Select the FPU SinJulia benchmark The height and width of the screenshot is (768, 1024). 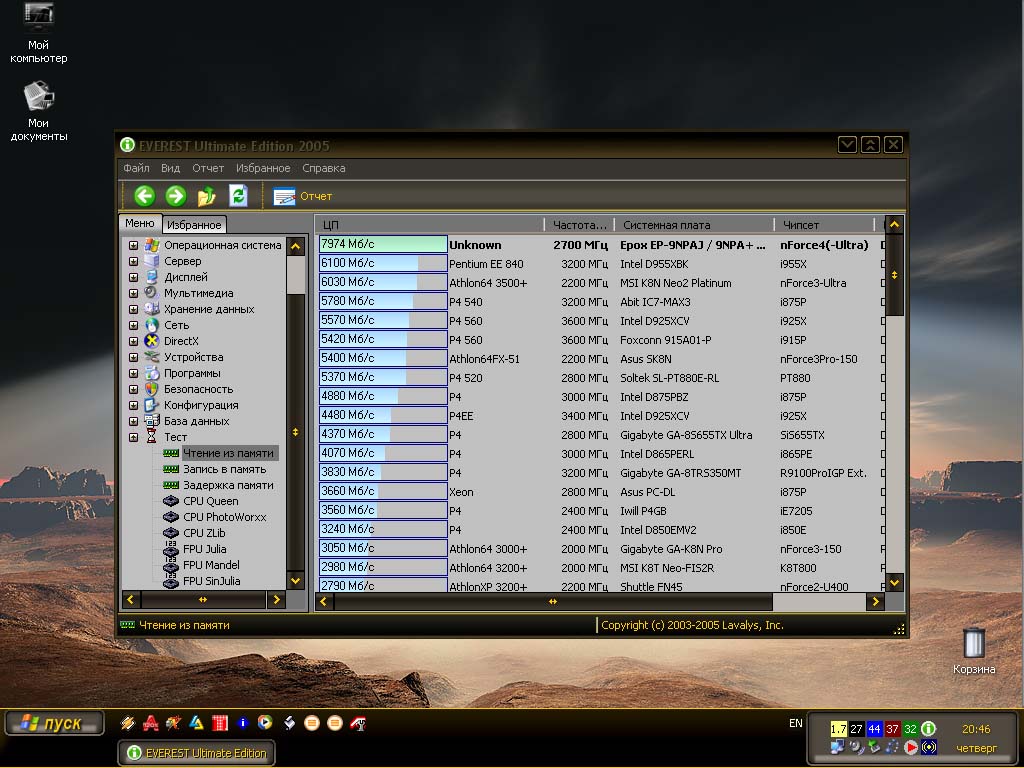212,581
